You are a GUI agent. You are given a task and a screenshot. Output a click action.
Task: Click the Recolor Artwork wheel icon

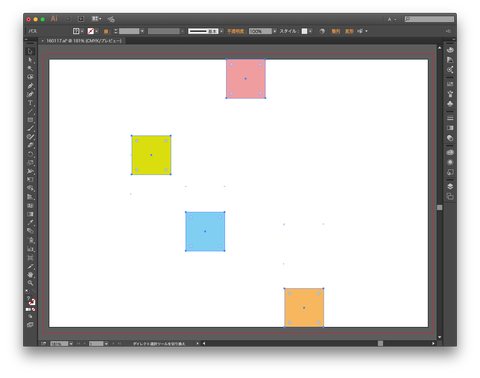322,31
